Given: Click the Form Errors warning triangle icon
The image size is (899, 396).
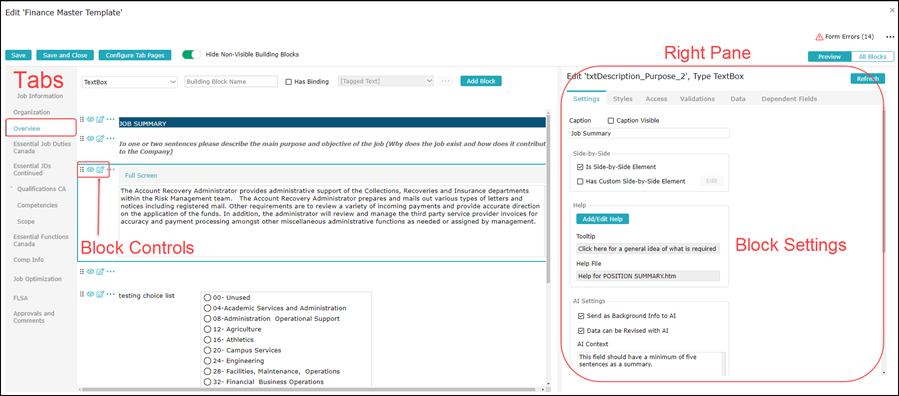Looking at the screenshot, I should pos(819,37).
